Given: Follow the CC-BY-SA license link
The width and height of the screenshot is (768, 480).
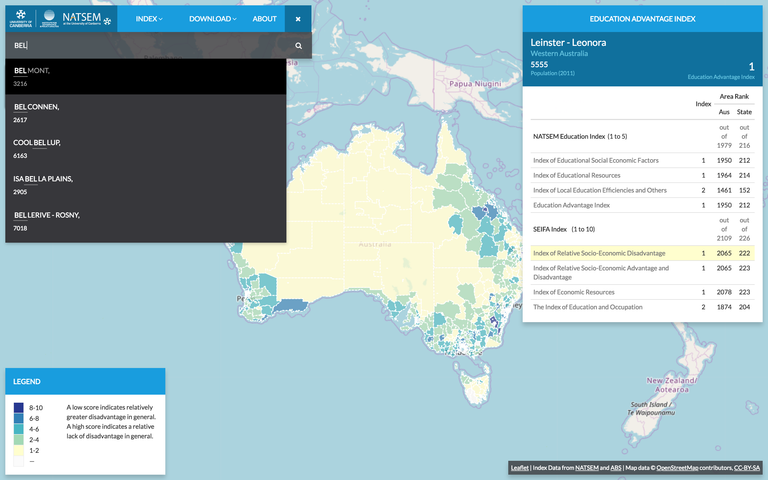Looking at the screenshot, I should [x=747, y=468].
